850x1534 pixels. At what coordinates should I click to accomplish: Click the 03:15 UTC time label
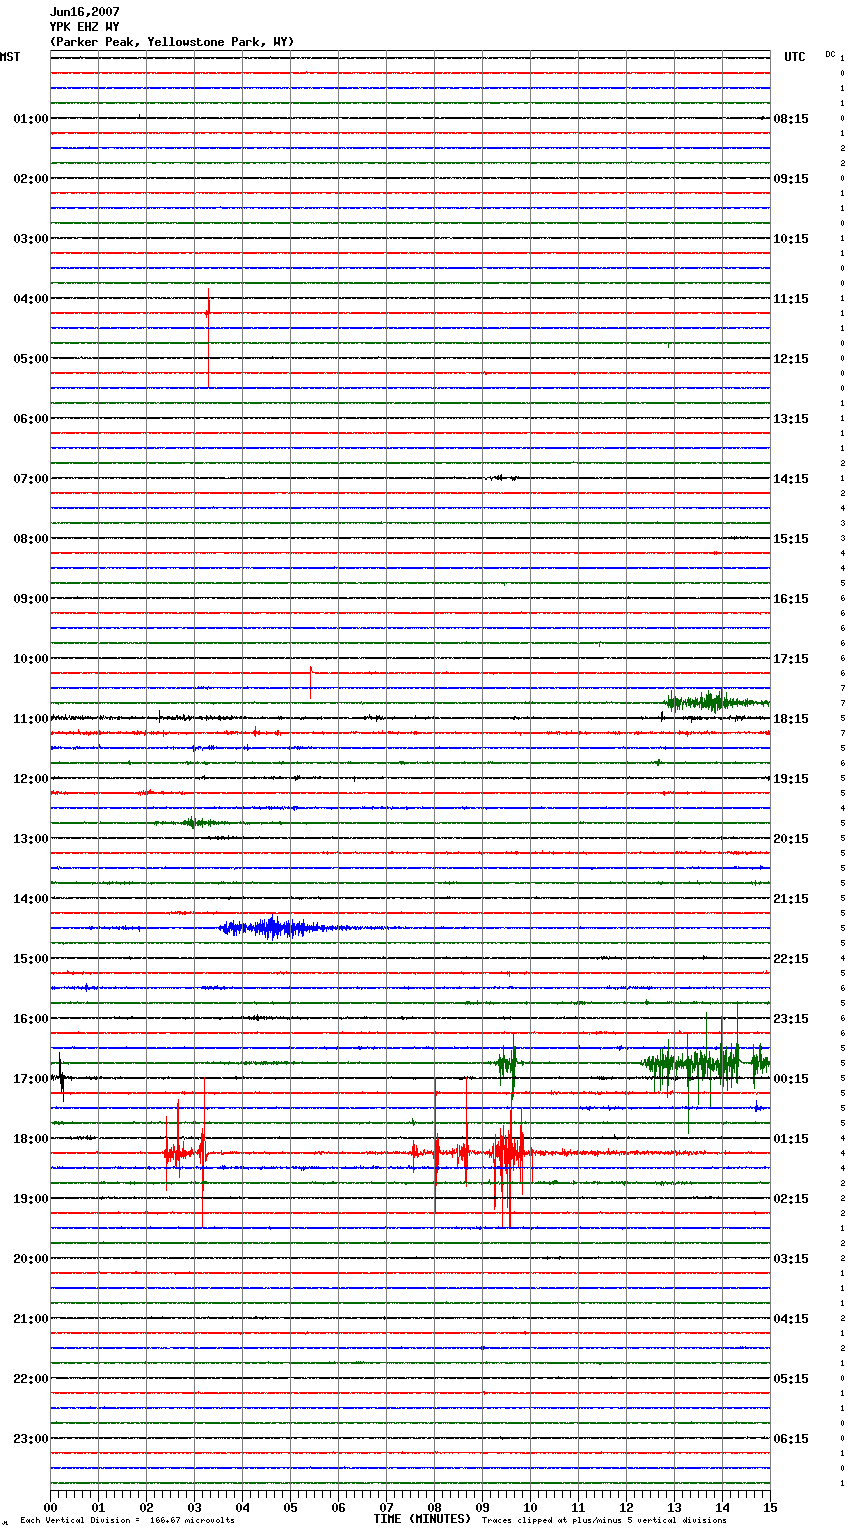pos(791,1259)
